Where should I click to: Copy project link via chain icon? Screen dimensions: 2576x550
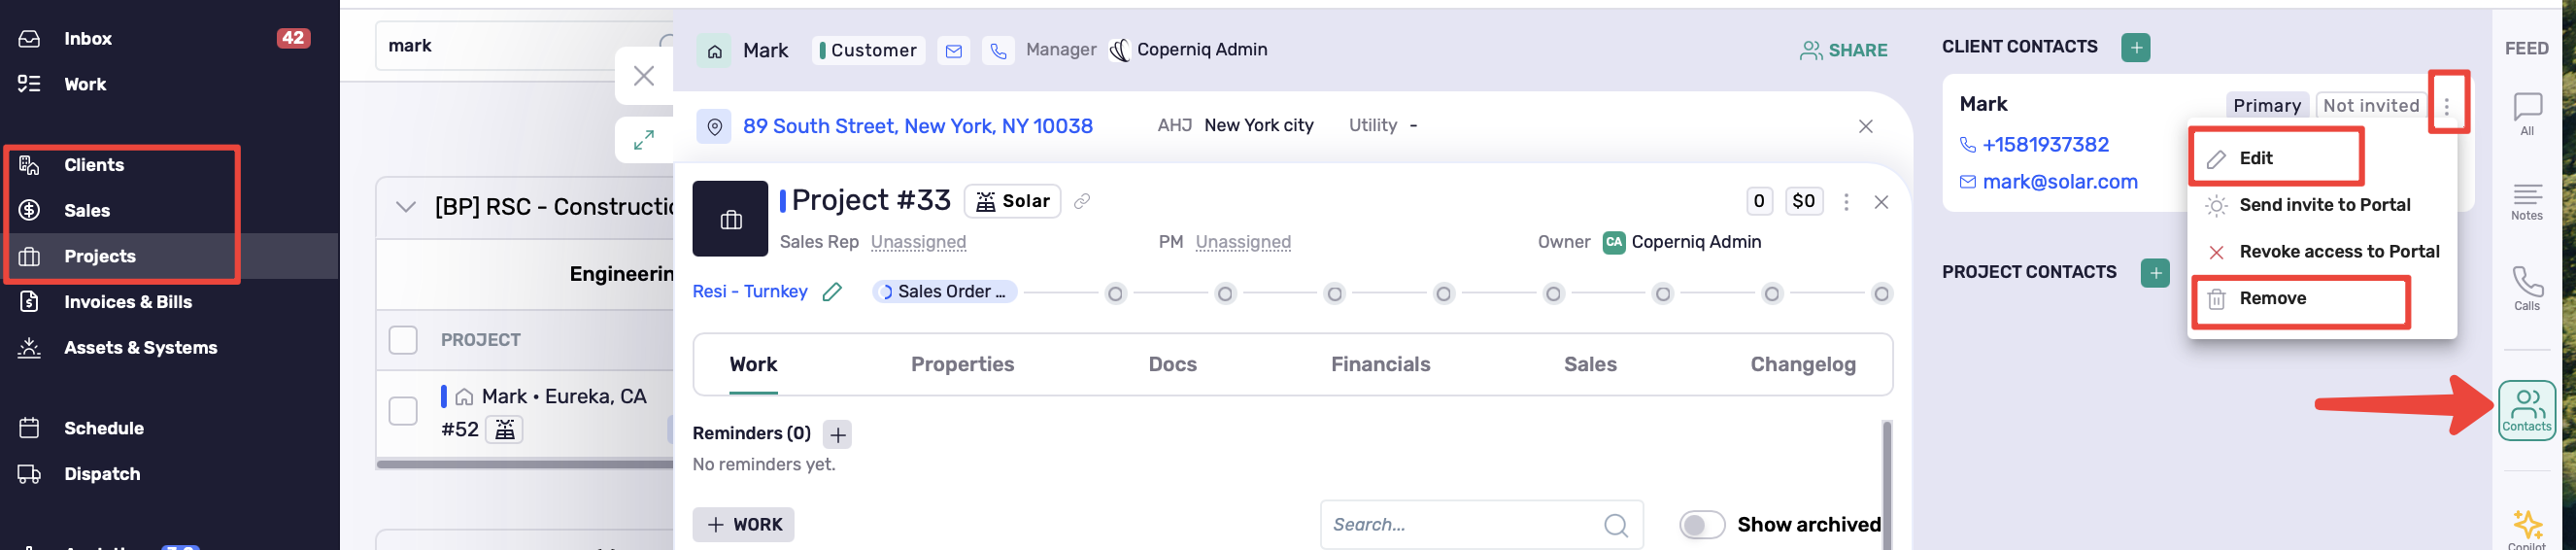[x=1081, y=202]
